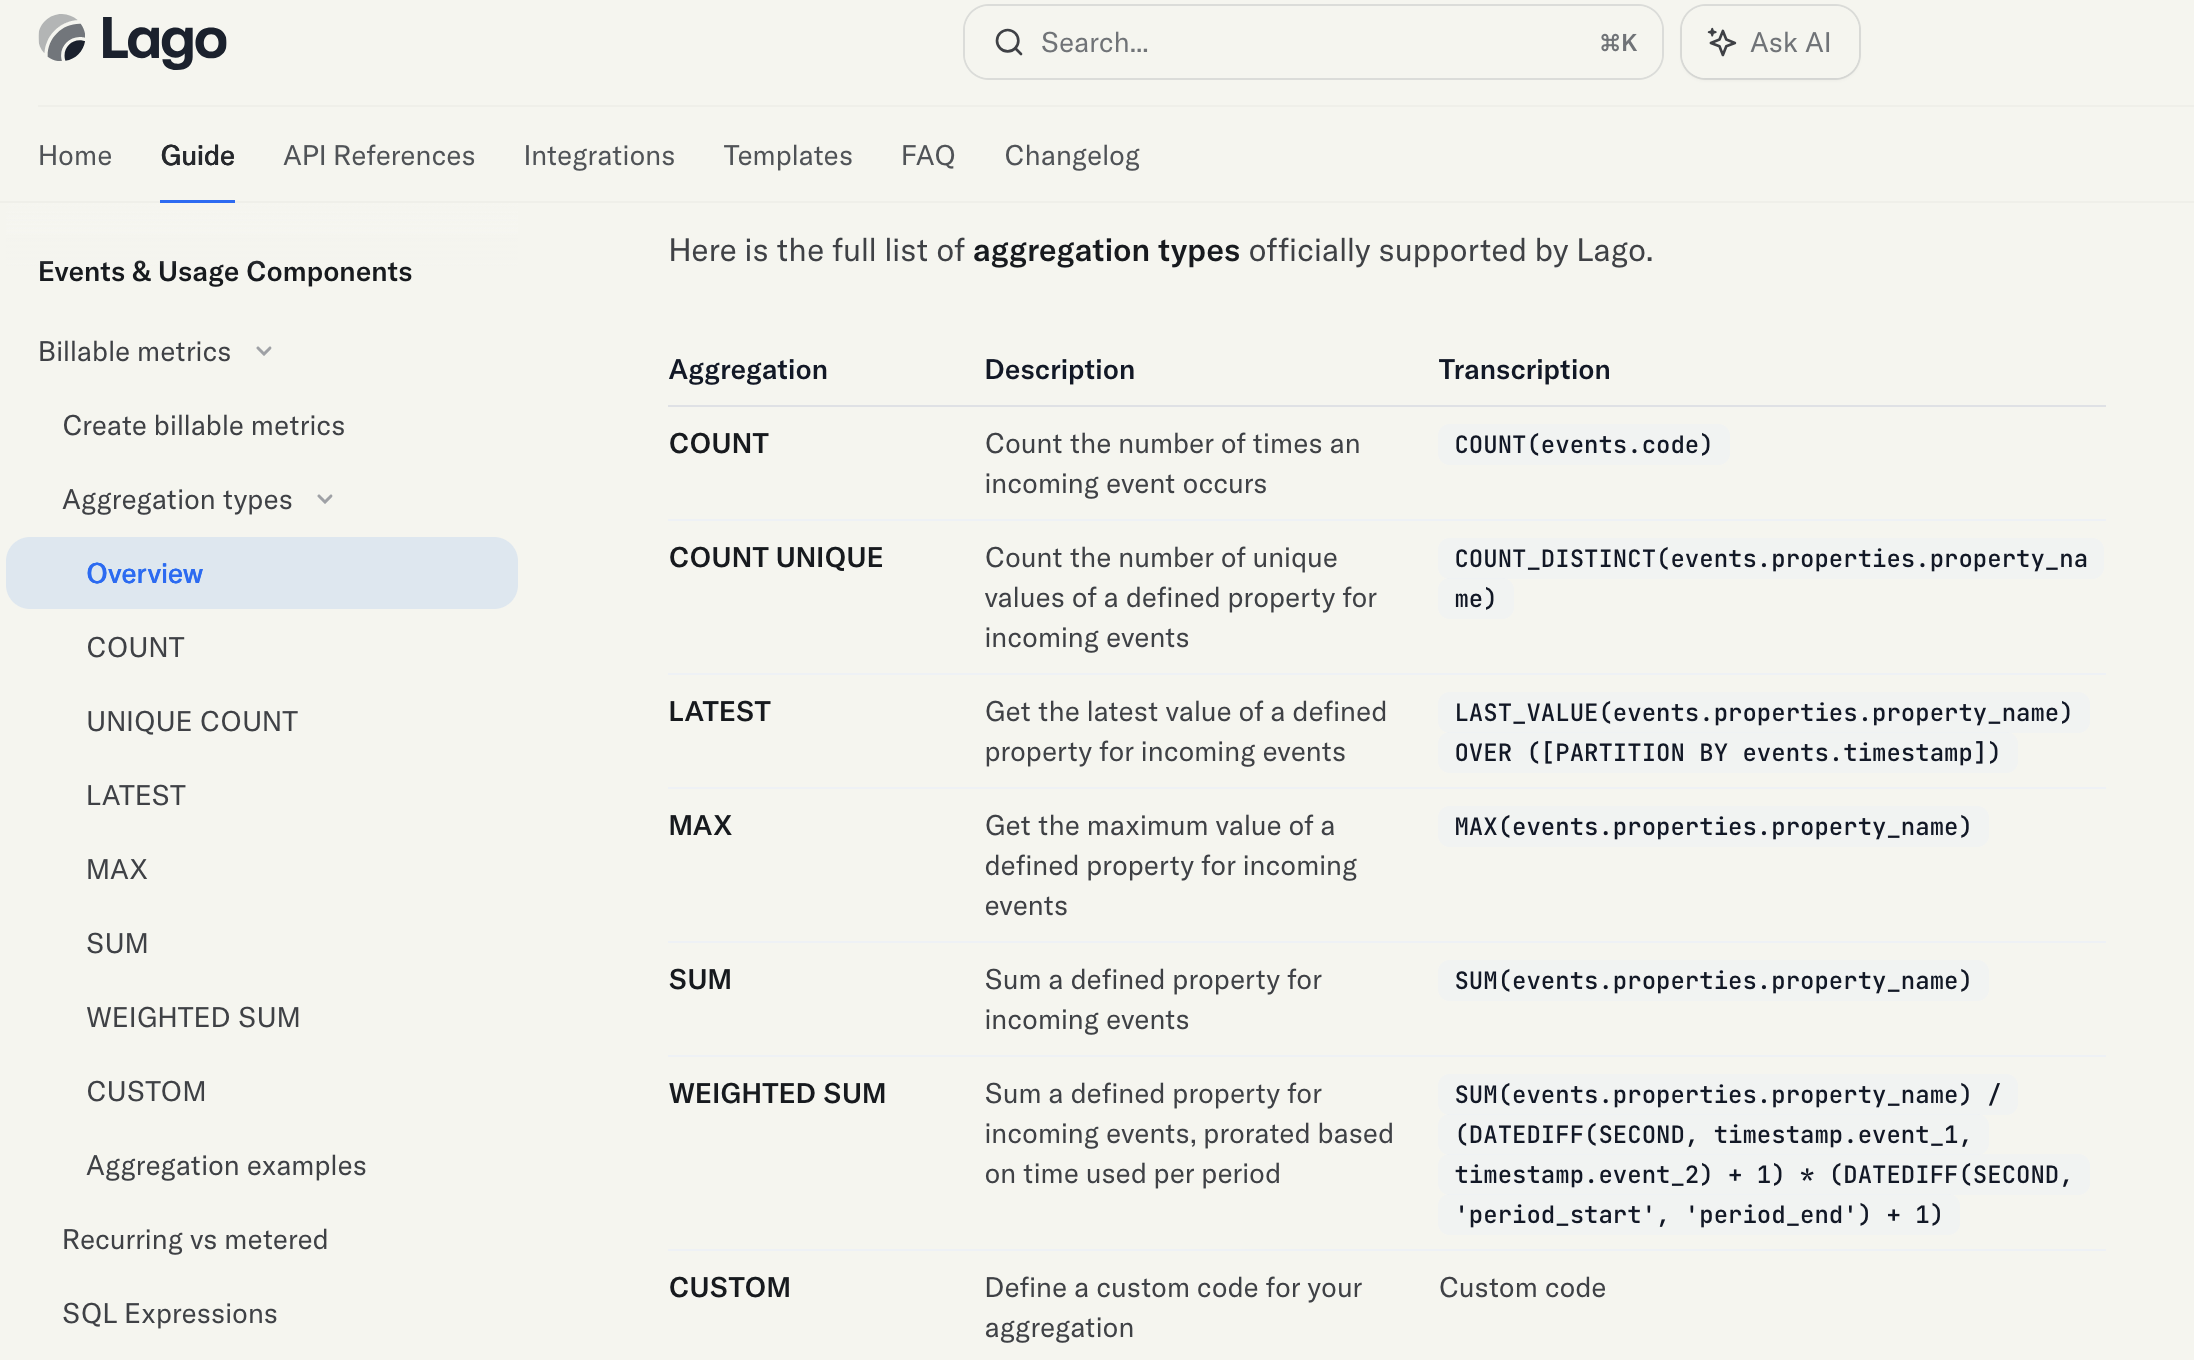Viewport: 2194px width, 1360px height.
Task: Open the CUSTOM sidebar page
Action: pos(146,1091)
